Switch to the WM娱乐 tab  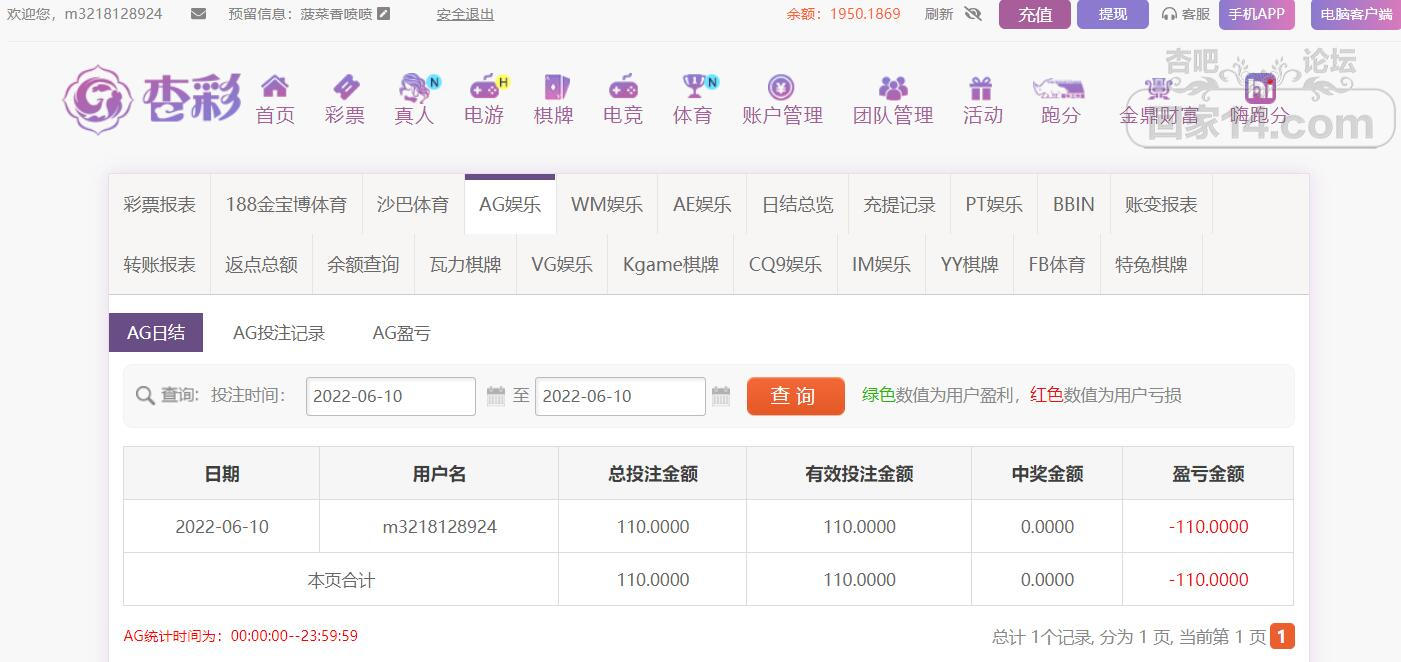tap(606, 204)
